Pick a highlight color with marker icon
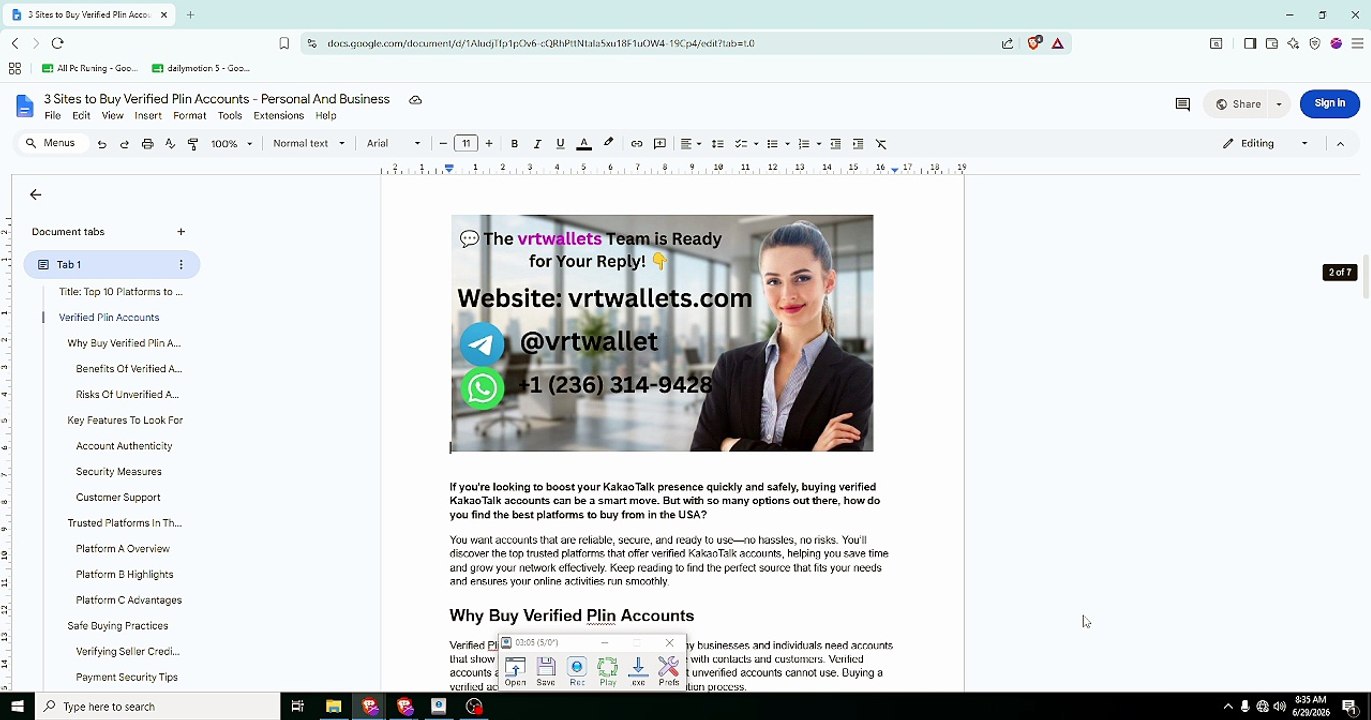The width and height of the screenshot is (1371, 720). tap(608, 144)
